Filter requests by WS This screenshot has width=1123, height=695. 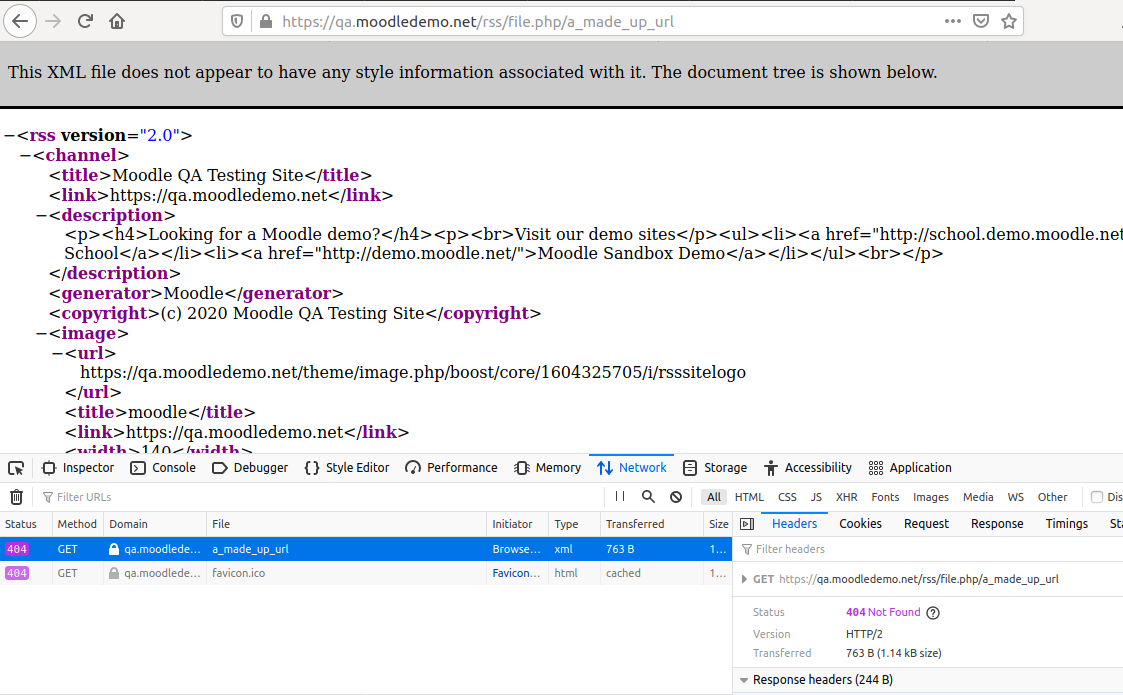coord(1016,497)
